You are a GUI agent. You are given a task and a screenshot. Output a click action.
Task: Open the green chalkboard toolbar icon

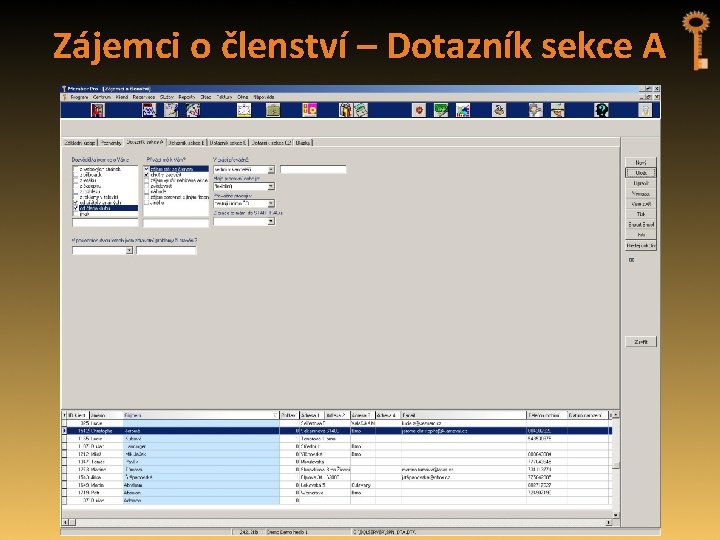(441, 110)
